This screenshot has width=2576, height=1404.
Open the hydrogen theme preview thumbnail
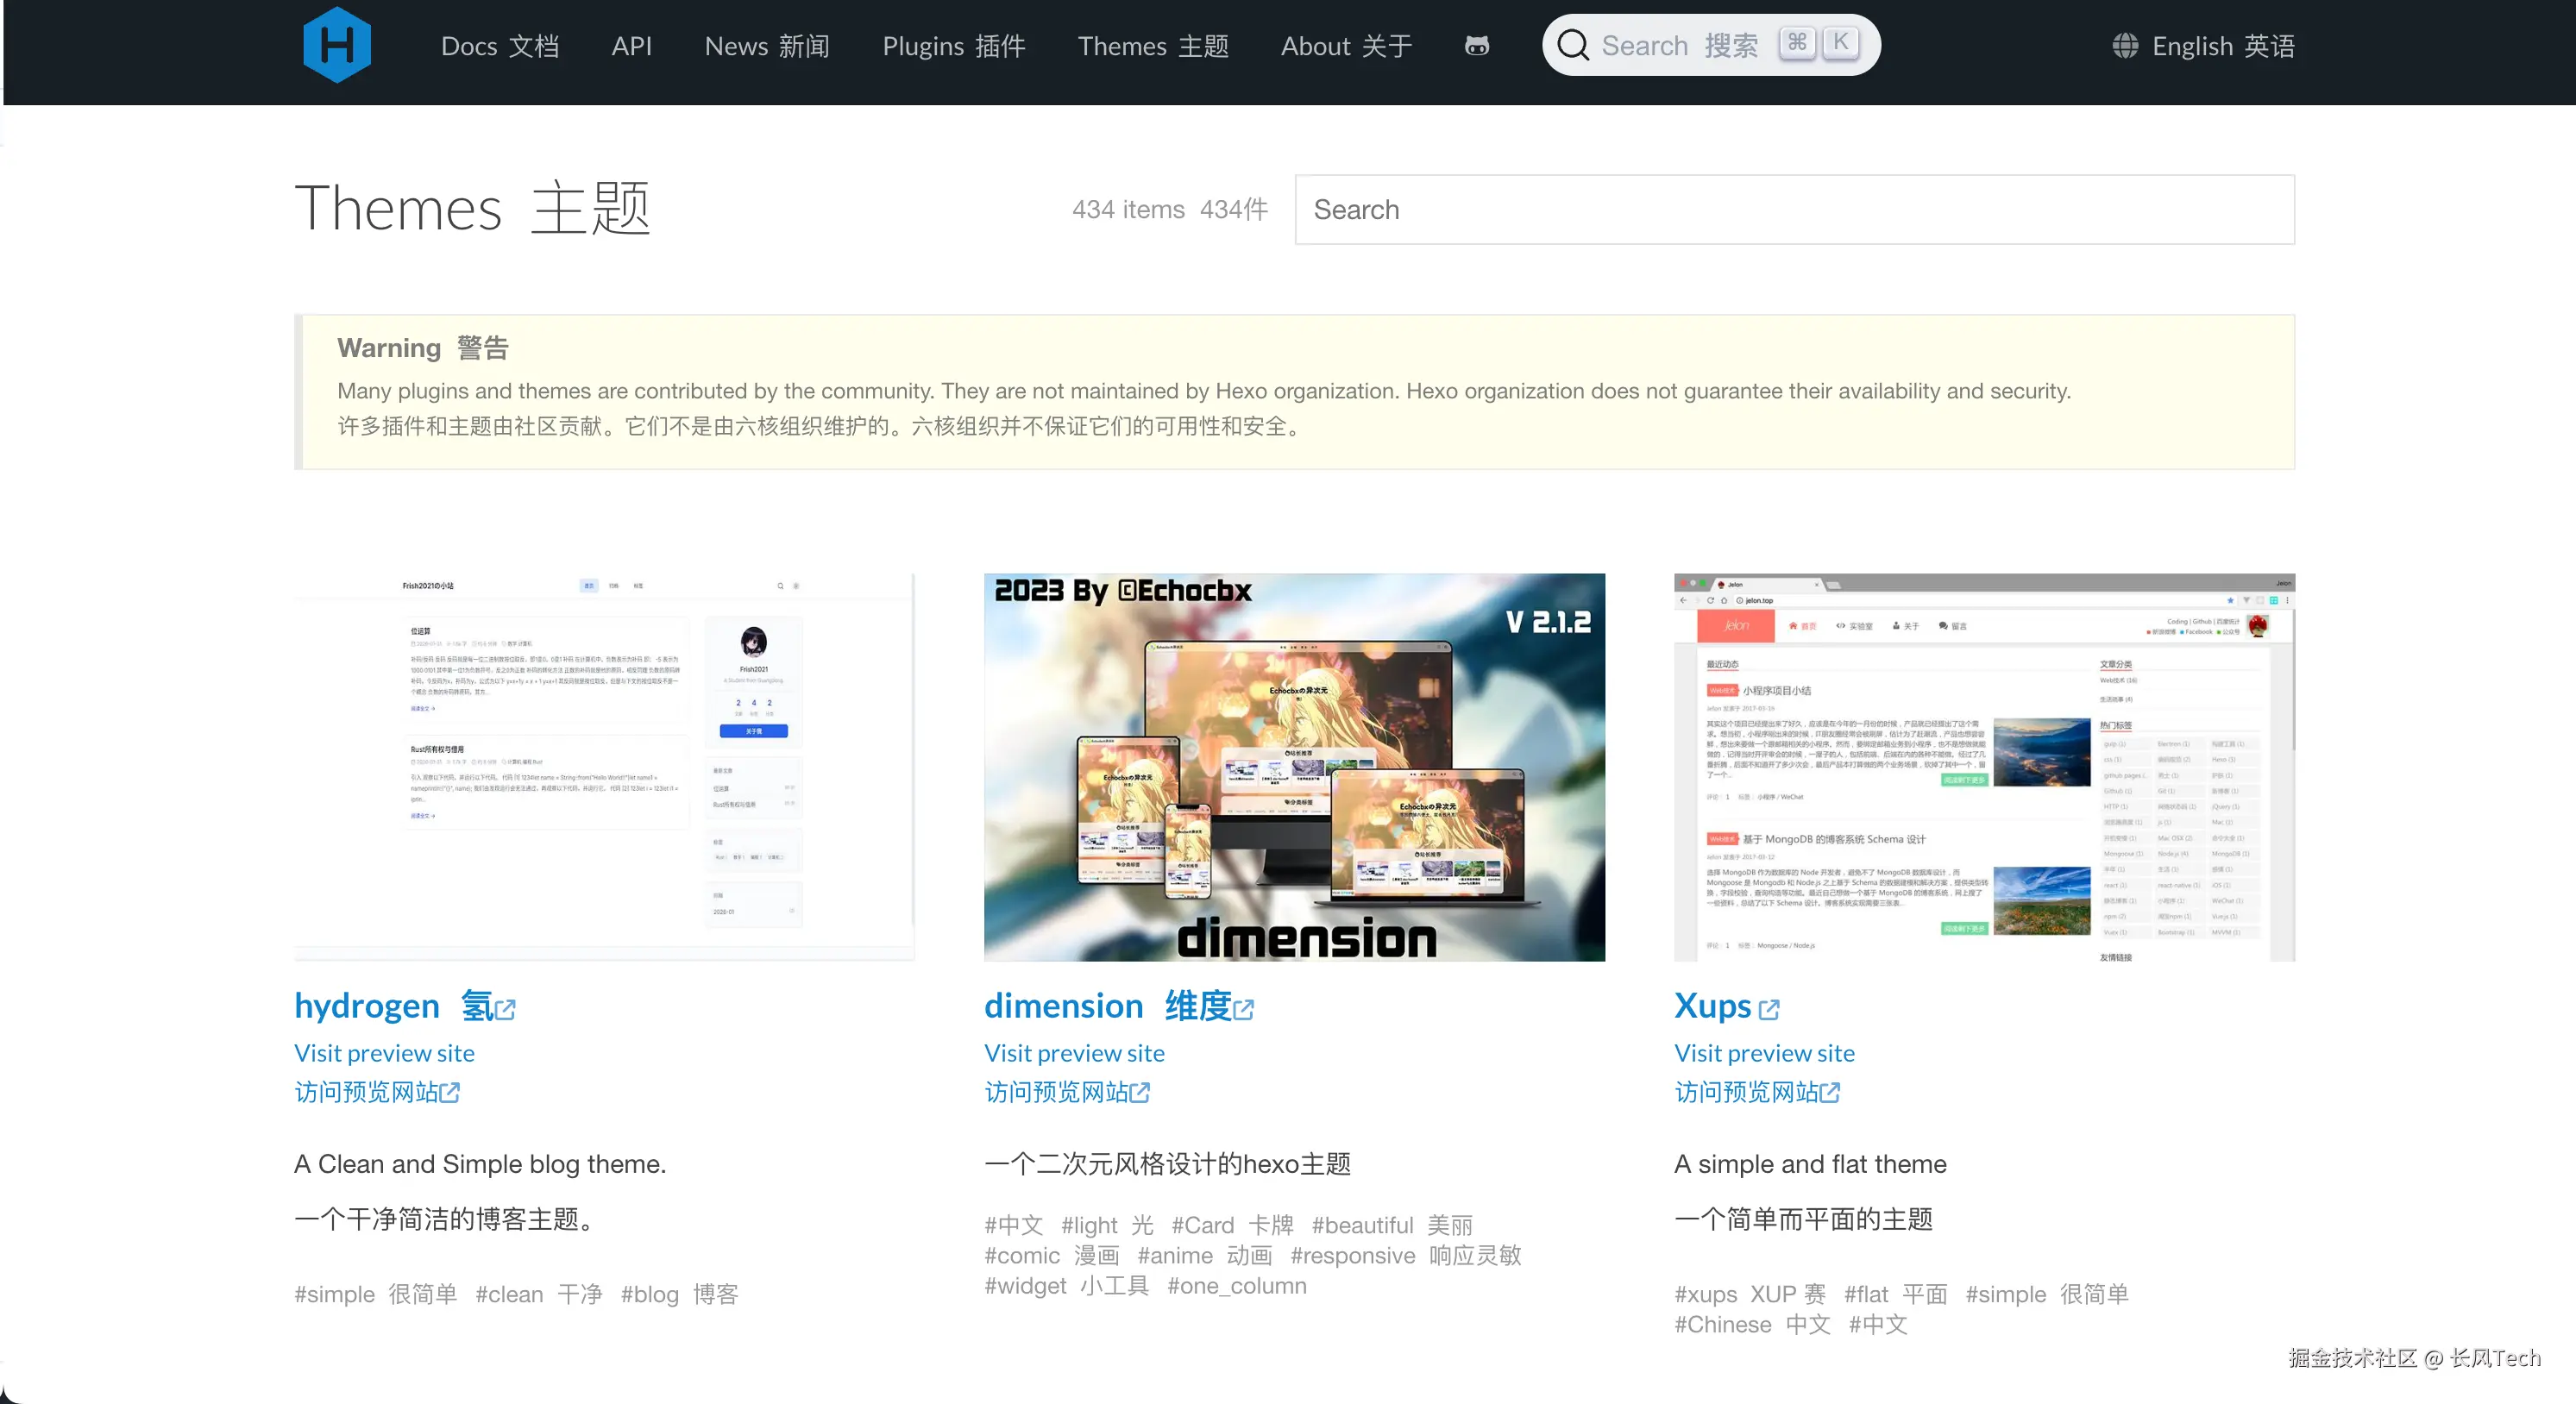coord(604,767)
